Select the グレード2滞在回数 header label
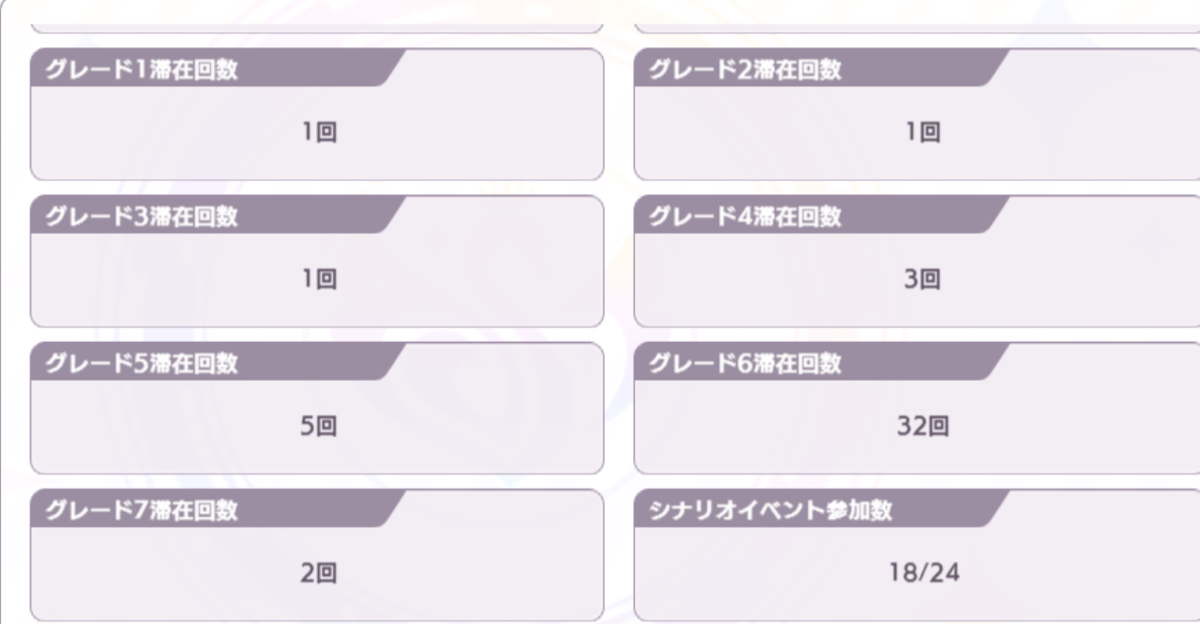The width and height of the screenshot is (1200, 624). pyautogui.click(x=745, y=70)
